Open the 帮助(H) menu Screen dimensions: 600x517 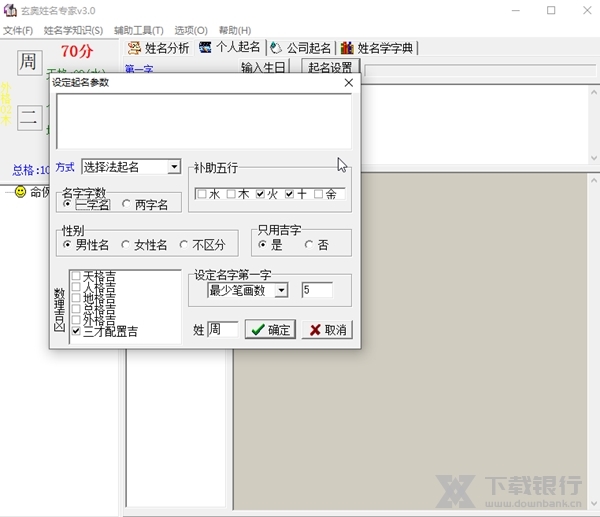point(235,30)
